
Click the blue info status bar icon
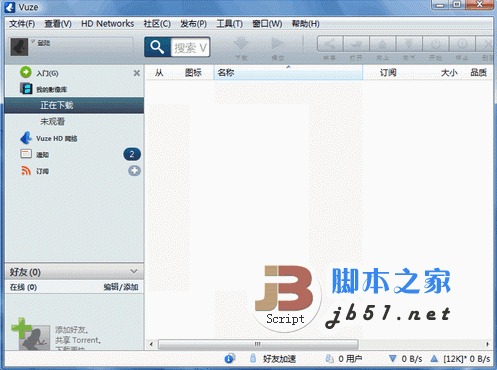pos(230,359)
